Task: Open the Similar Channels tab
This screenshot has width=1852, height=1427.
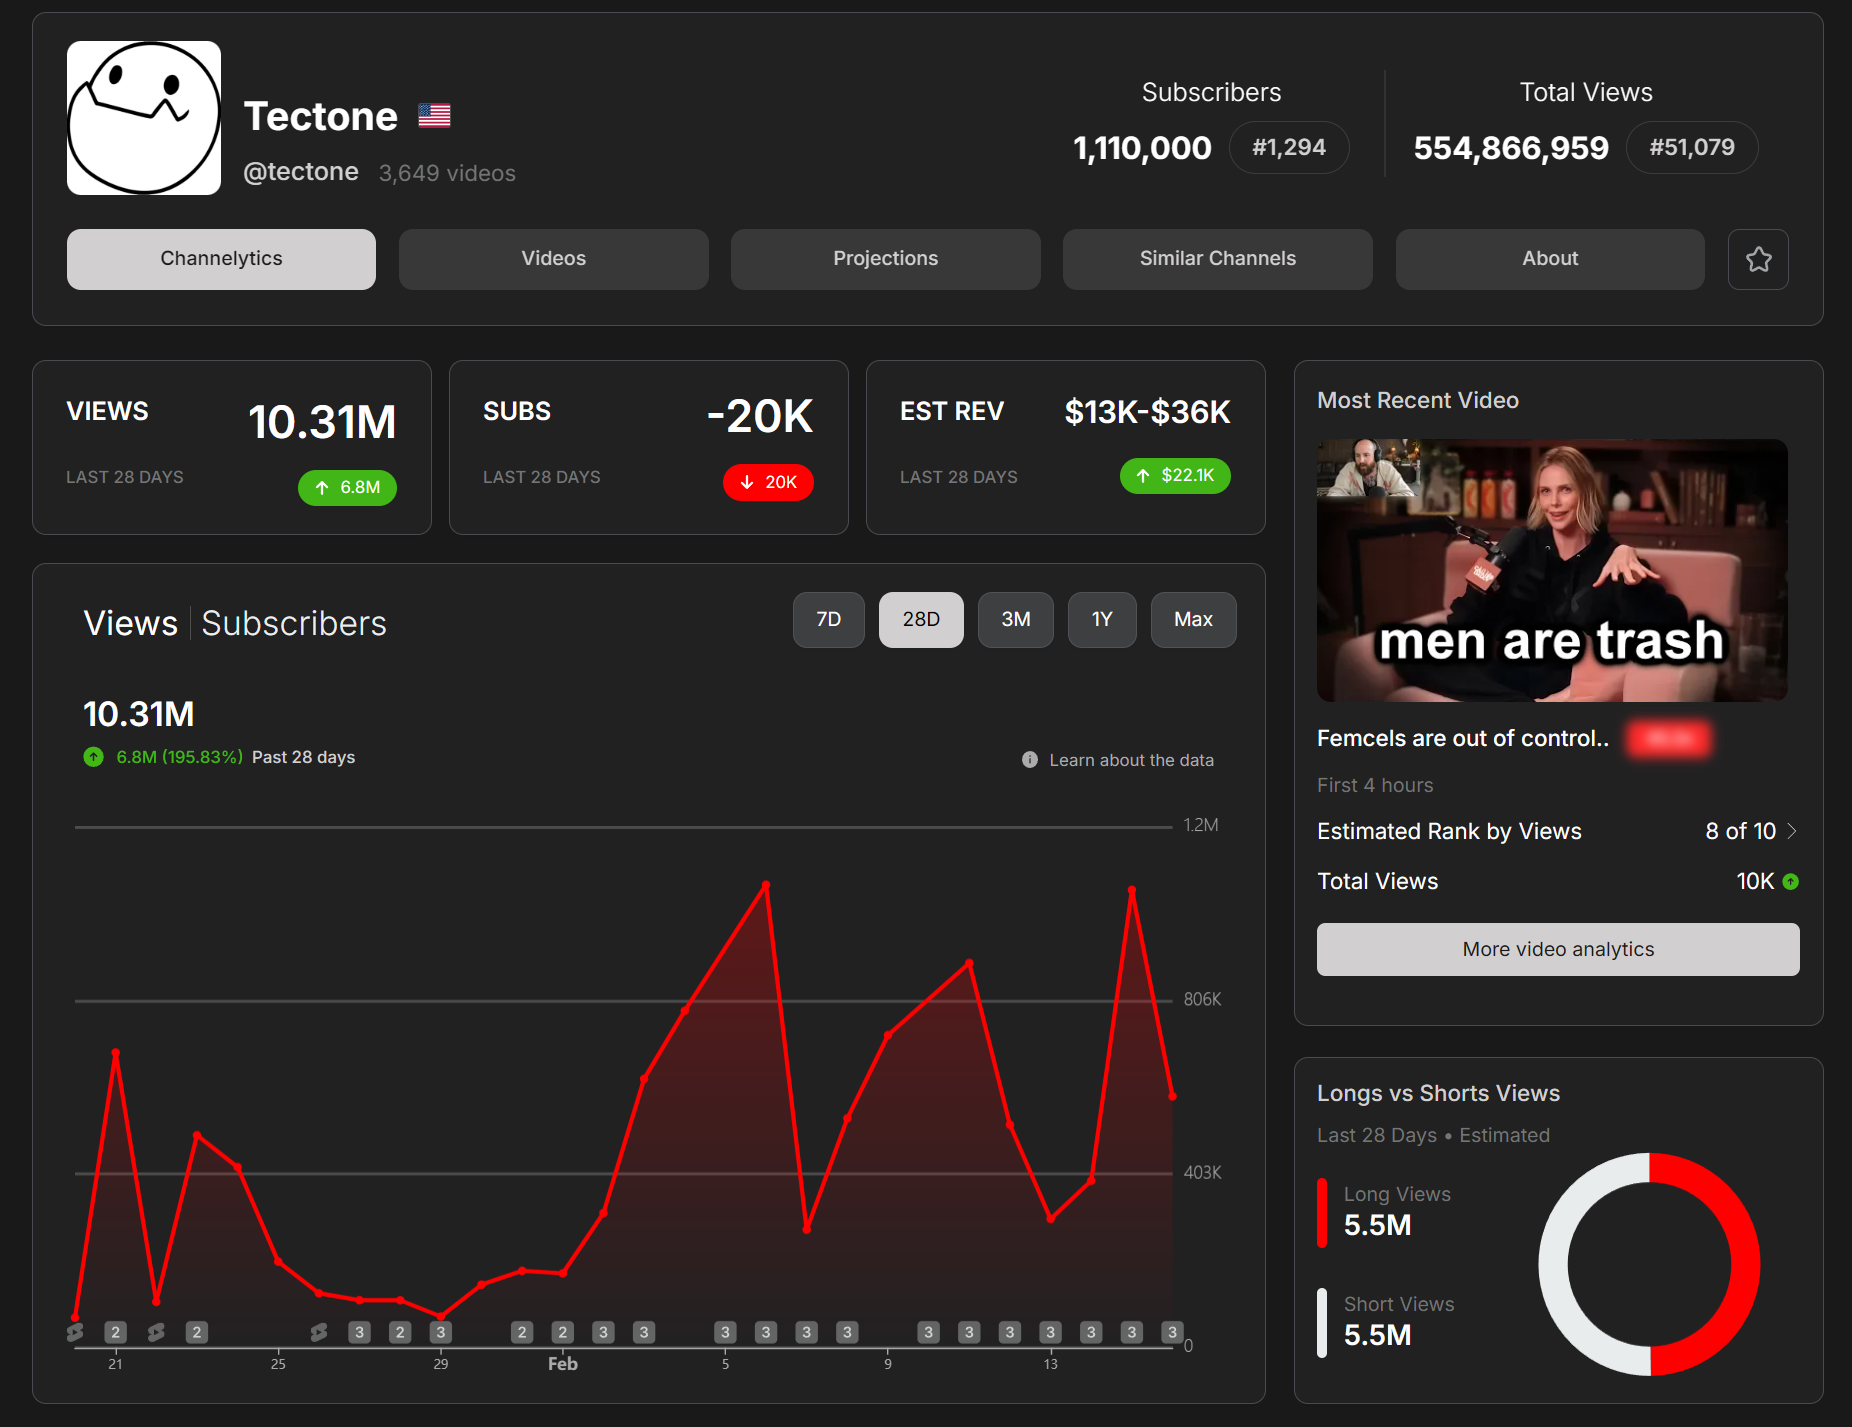Action: point(1217,259)
